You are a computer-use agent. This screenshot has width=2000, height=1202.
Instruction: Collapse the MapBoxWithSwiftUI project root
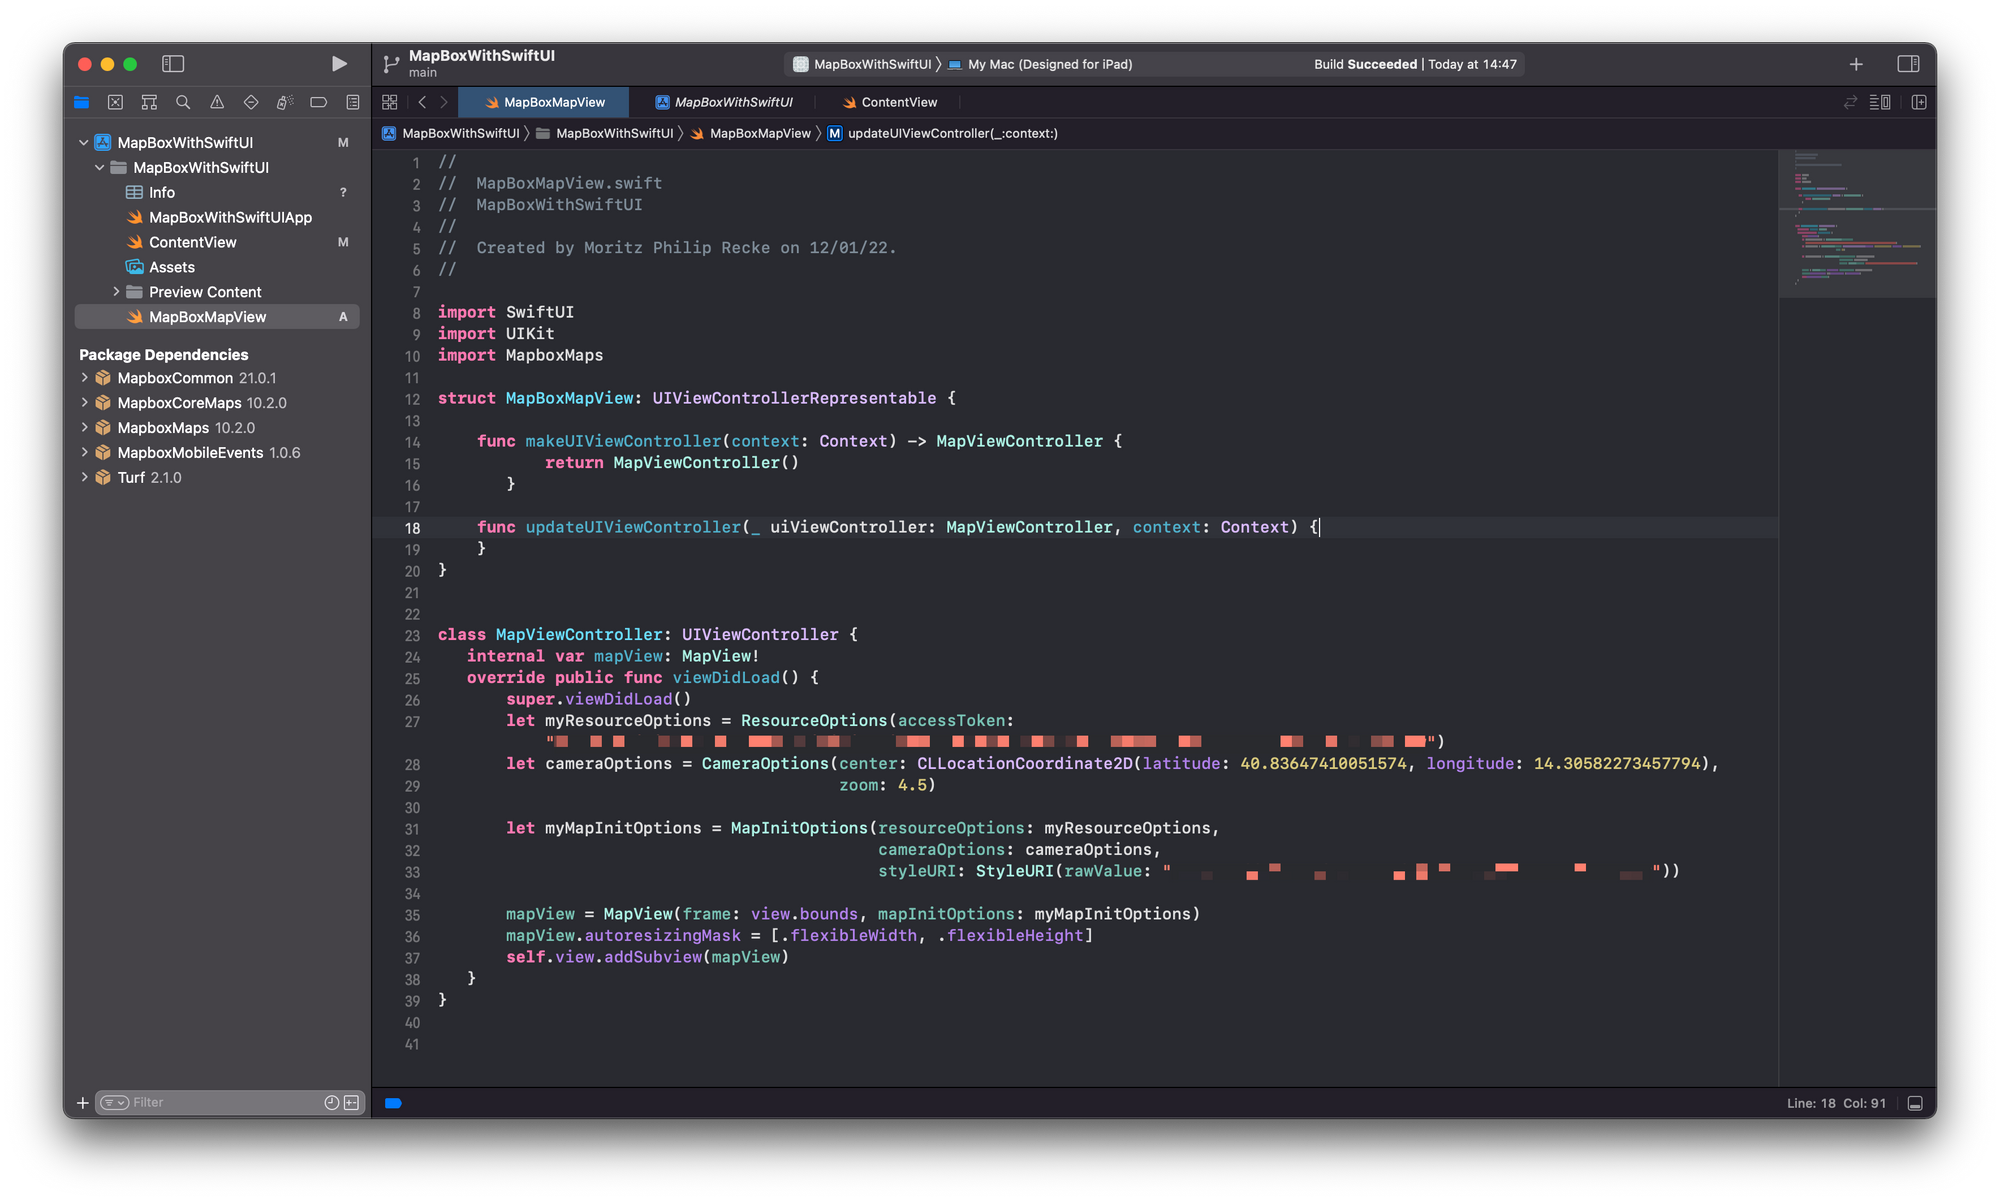click(84, 143)
